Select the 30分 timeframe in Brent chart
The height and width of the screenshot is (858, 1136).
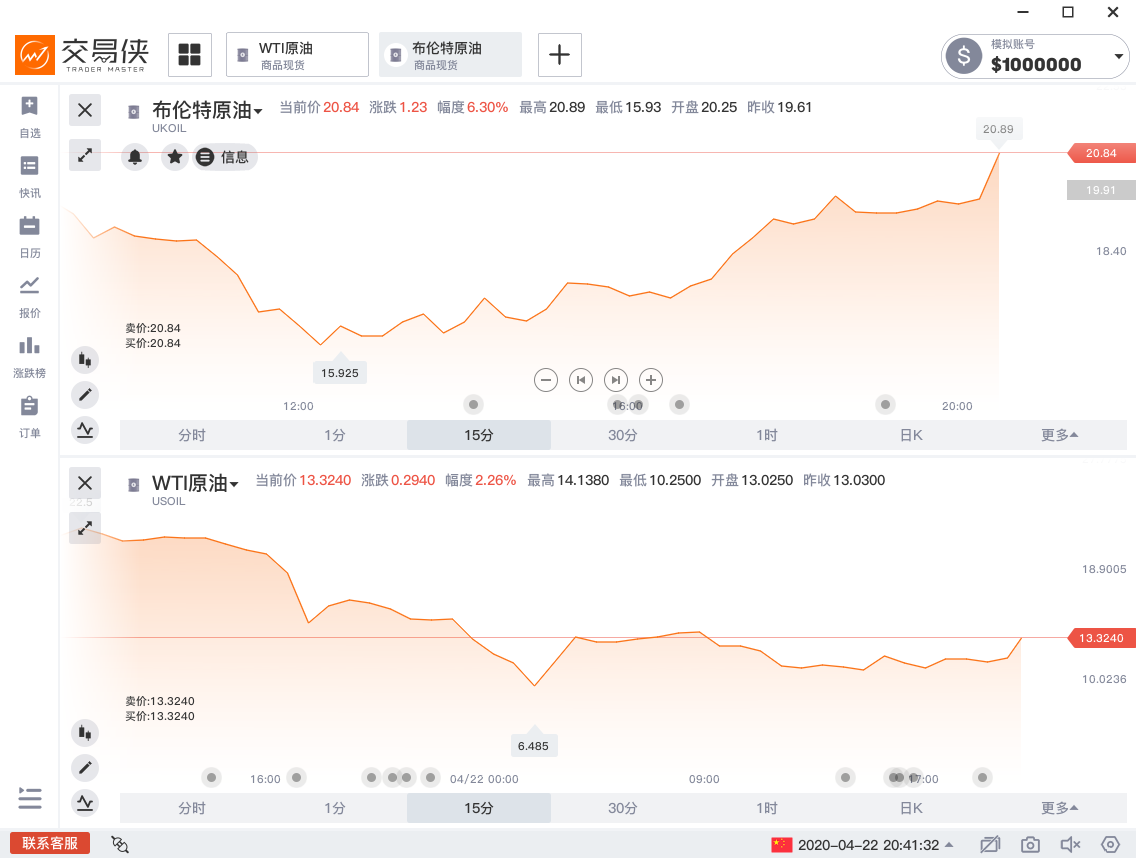tap(622, 435)
